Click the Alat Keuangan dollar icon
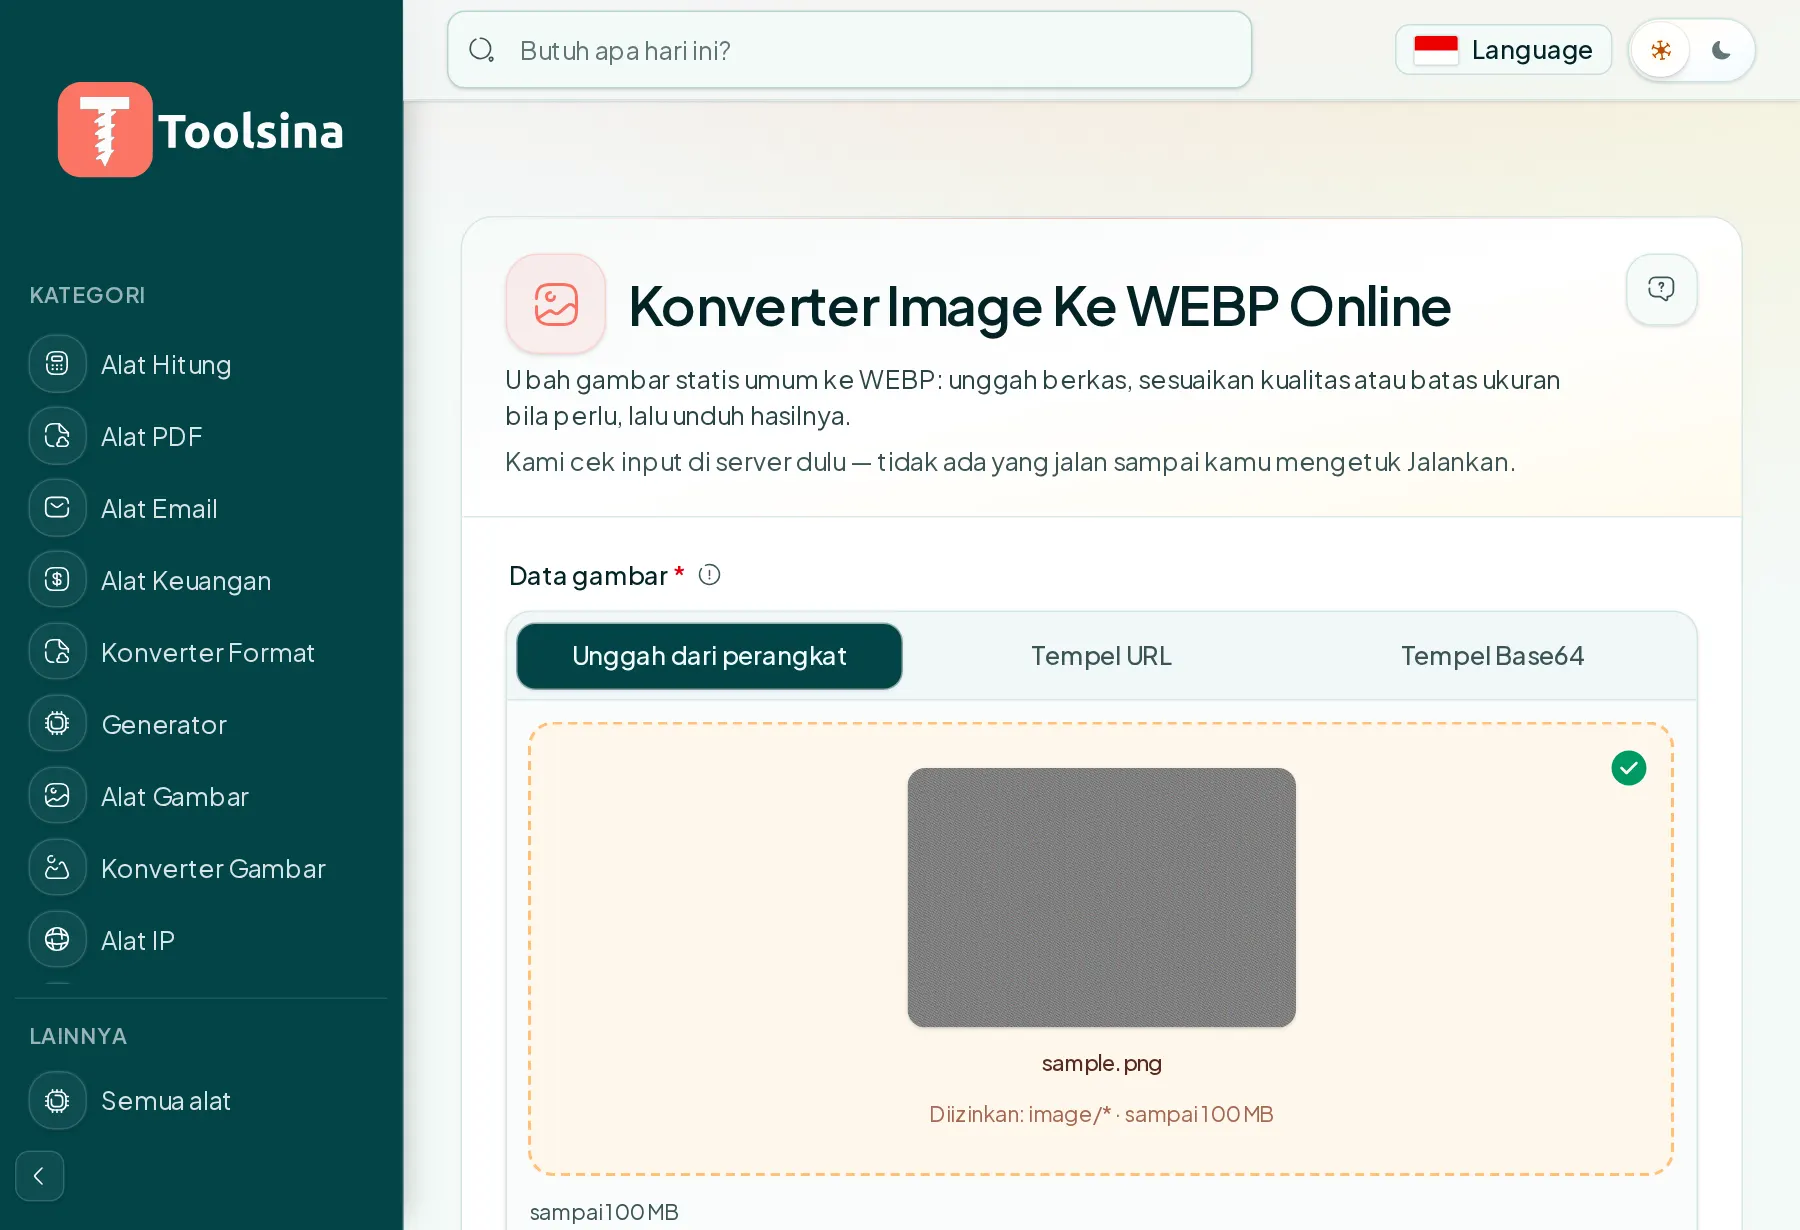Viewport: 1800px width, 1230px height. (x=57, y=580)
